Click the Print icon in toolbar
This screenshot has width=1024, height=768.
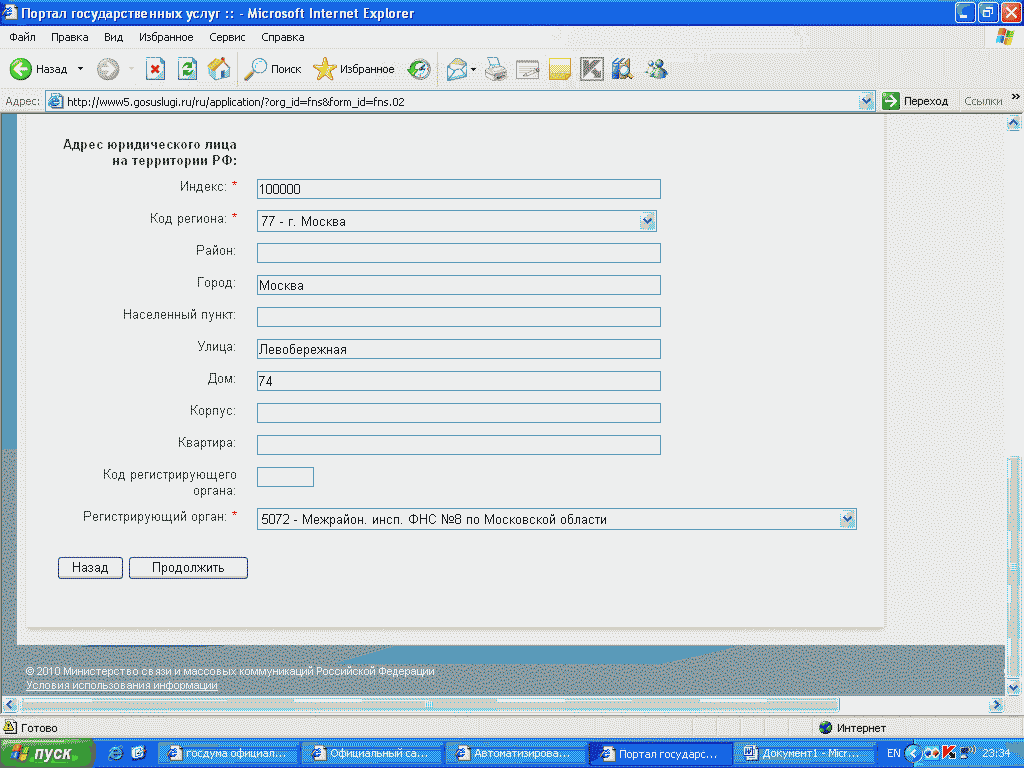(x=496, y=69)
